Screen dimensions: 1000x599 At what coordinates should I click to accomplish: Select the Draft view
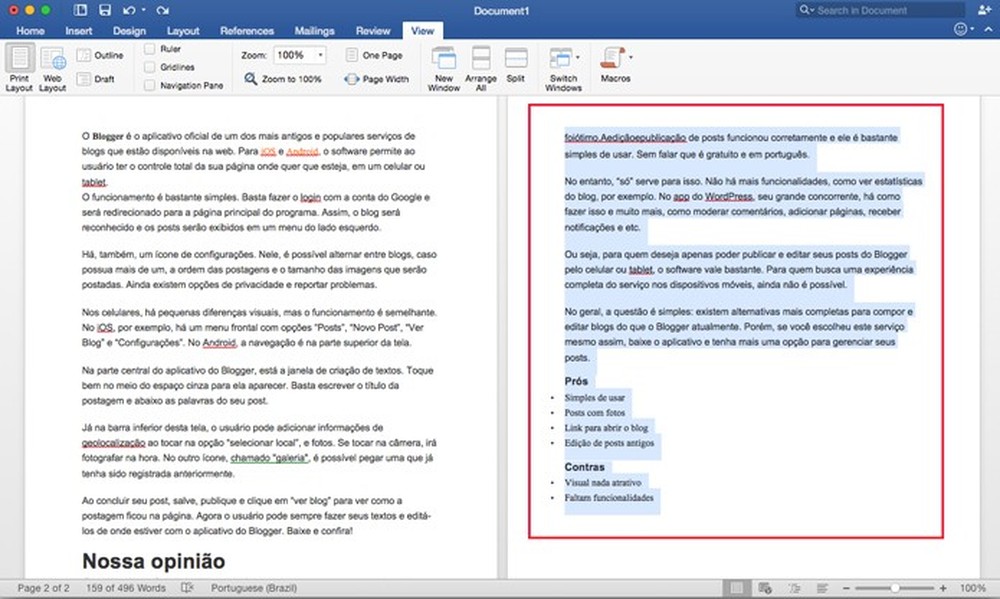(x=96, y=79)
